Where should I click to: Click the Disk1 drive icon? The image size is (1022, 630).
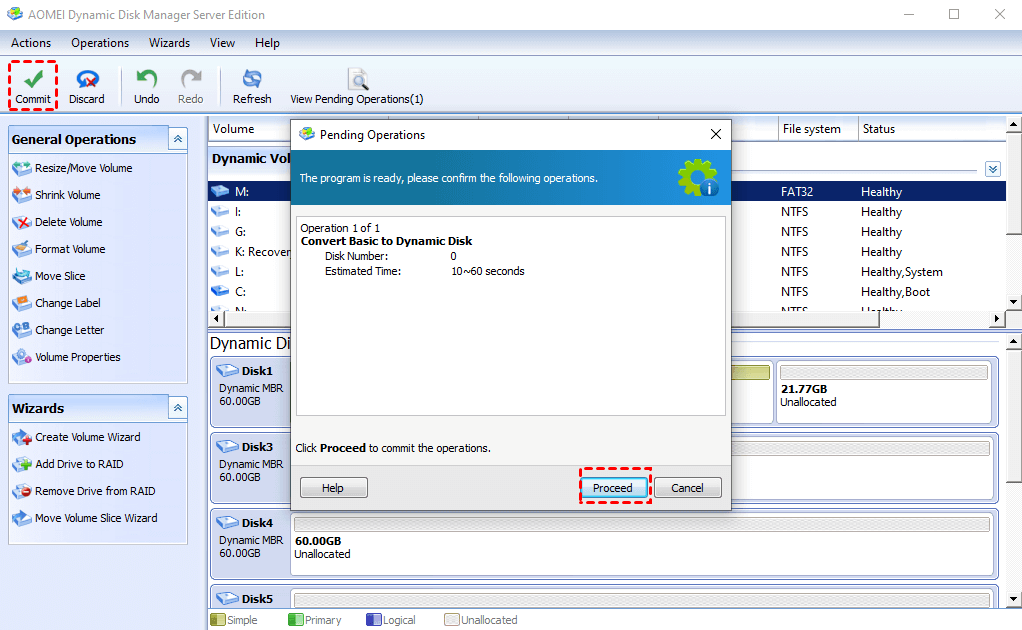[x=227, y=371]
